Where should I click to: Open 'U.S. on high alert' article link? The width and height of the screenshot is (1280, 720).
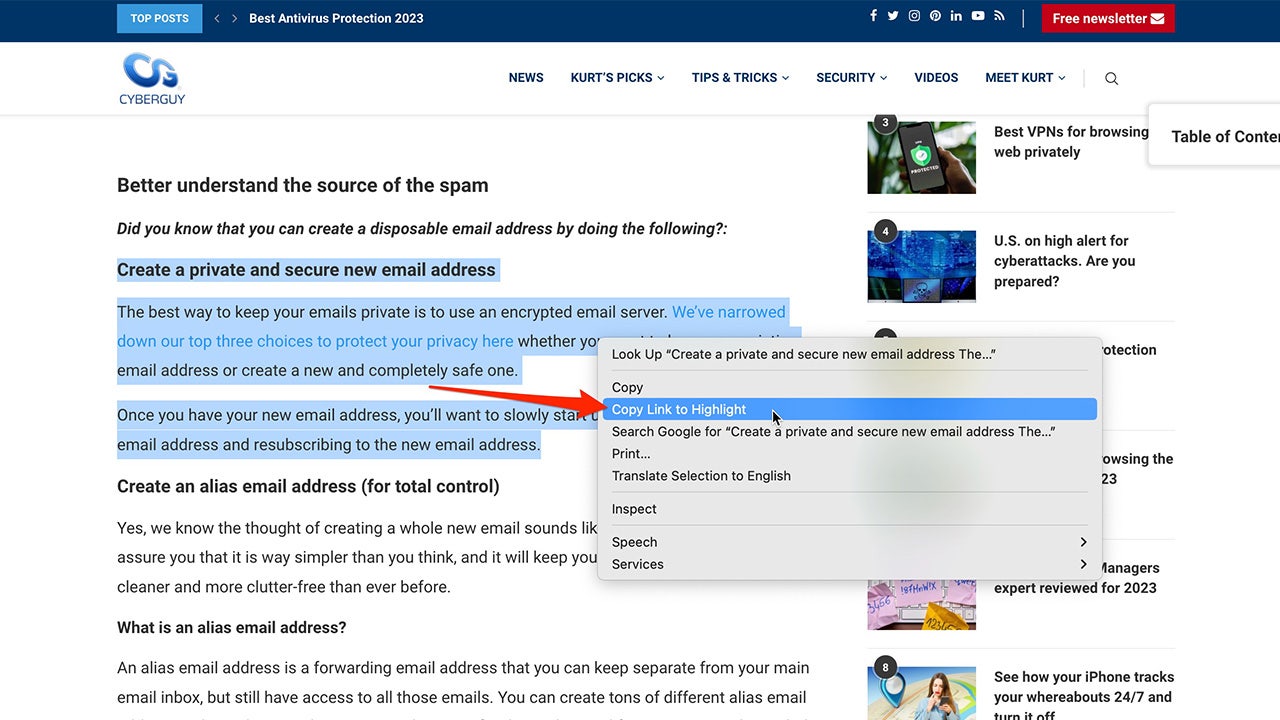pyautogui.click(x=1065, y=261)
